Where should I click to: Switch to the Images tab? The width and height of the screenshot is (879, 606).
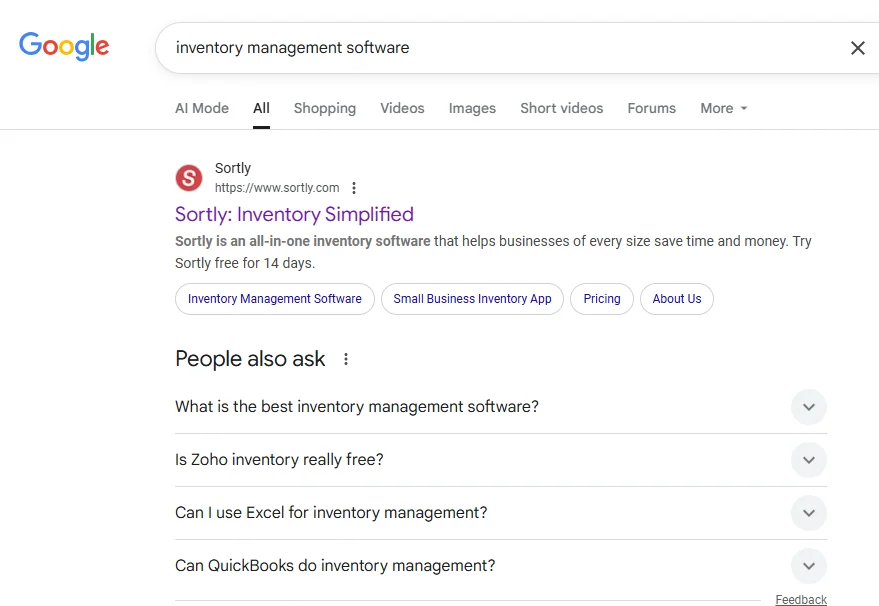point(472,108)
